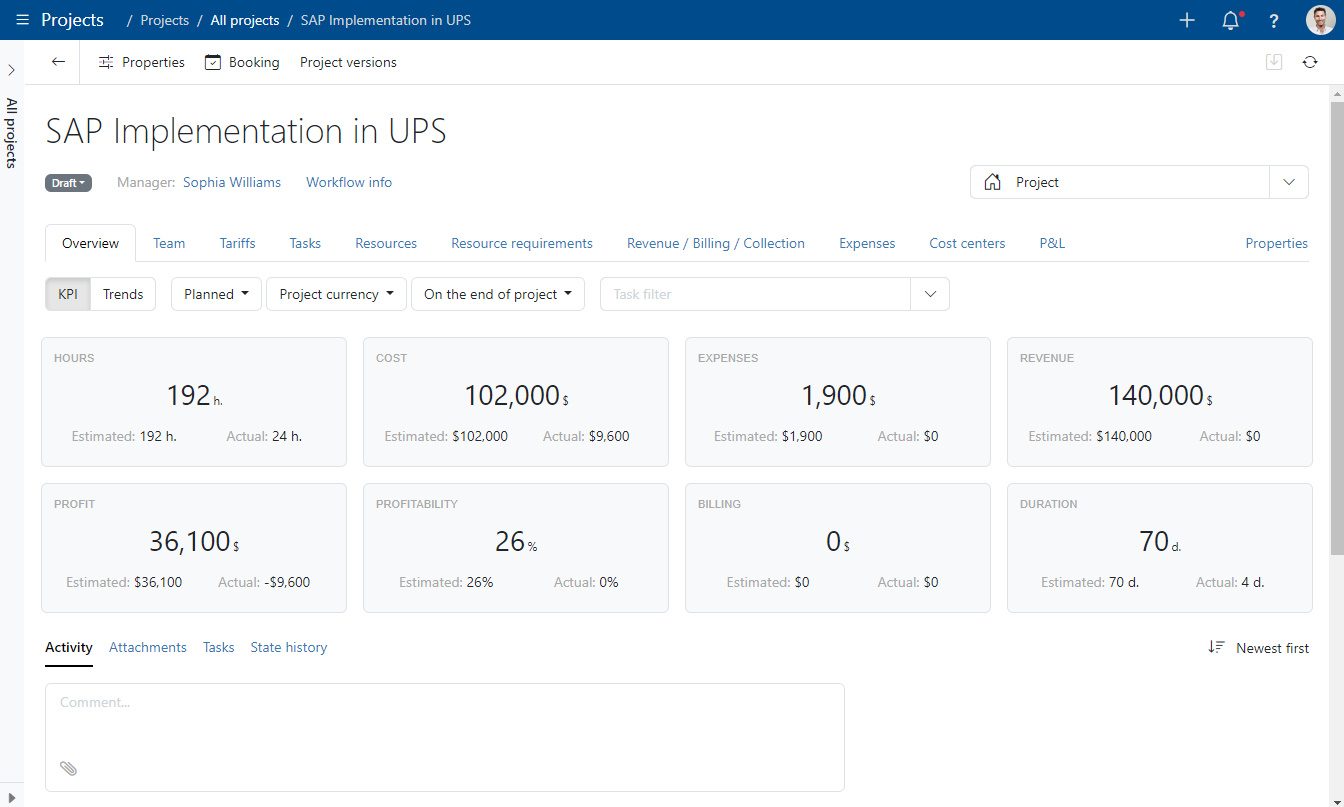Screen dimensions: 1344x807
Task: Click the Profitability value 26 %
Action: (x=516, y=542)
